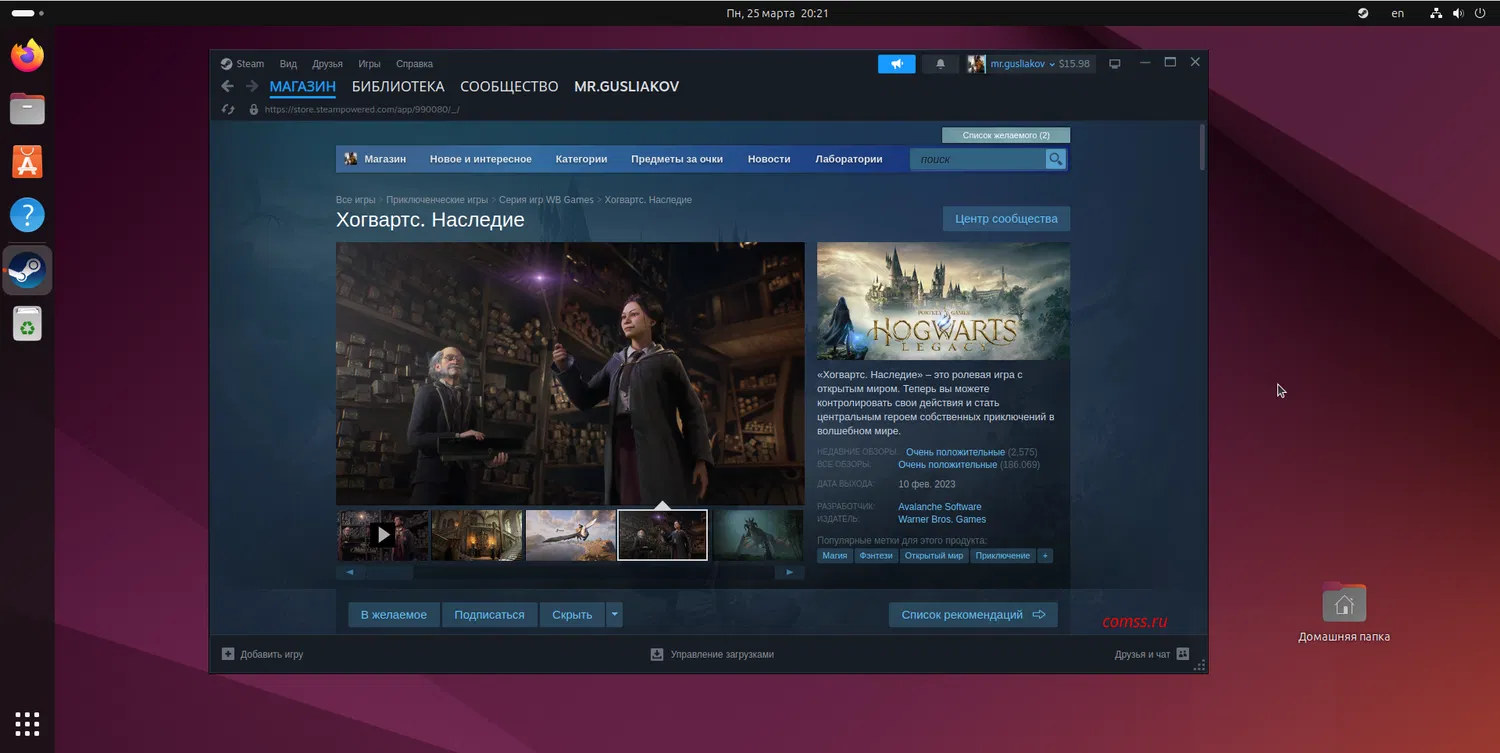Open Список рекомендаций
The width and height of the screenshot is (1500, 753).
(973, 615)
